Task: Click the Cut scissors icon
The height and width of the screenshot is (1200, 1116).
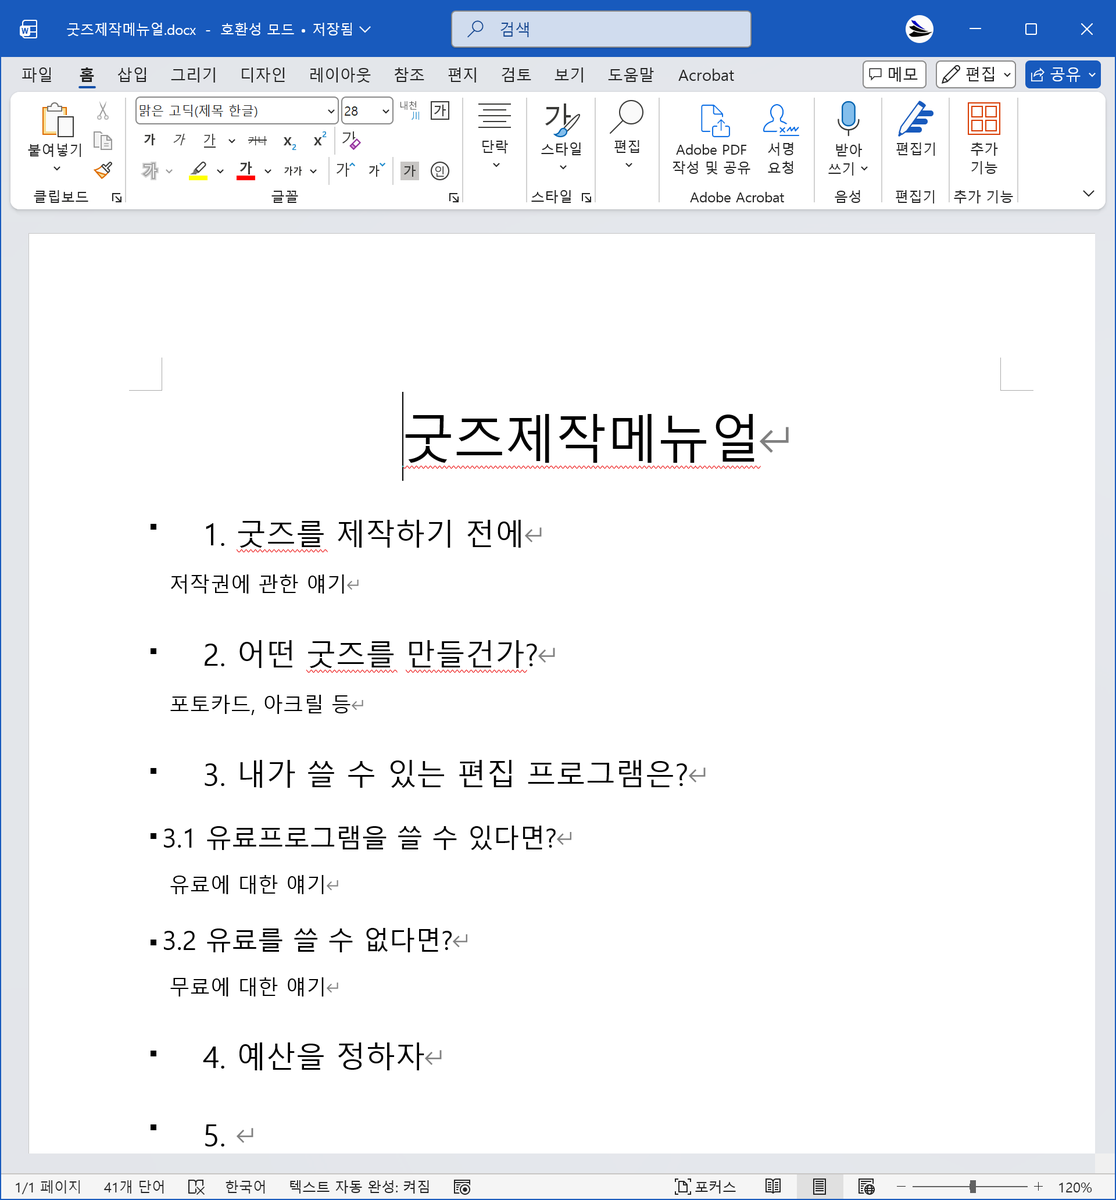Action: point(103,111)
